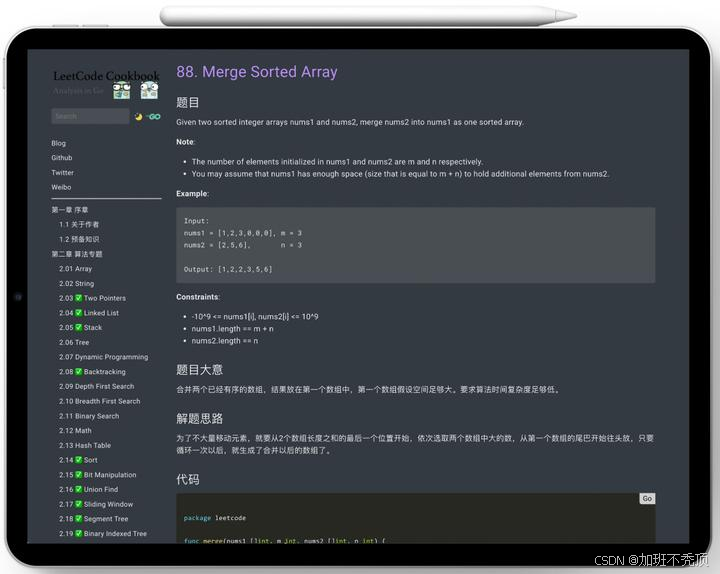Click 'nums2.length == n' constraint

(225, 341)
